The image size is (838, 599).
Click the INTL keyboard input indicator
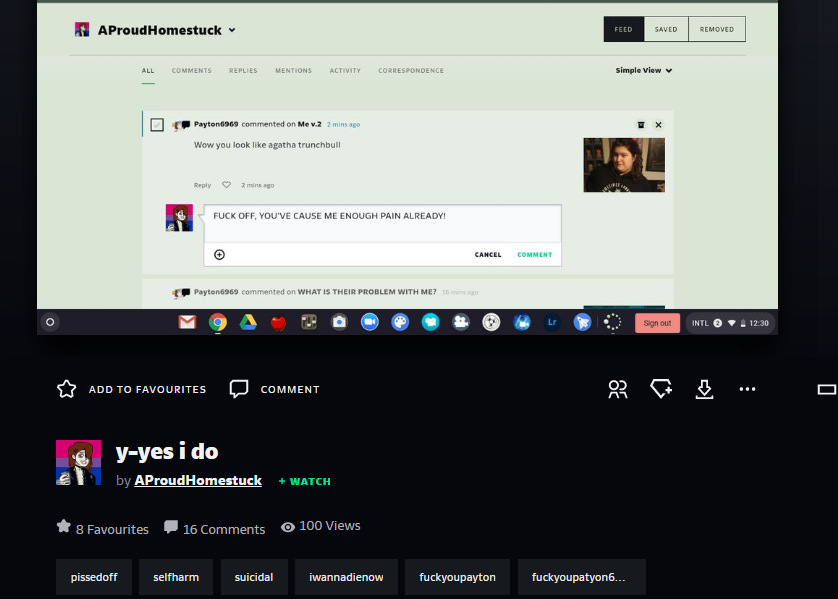pos(700,323)
